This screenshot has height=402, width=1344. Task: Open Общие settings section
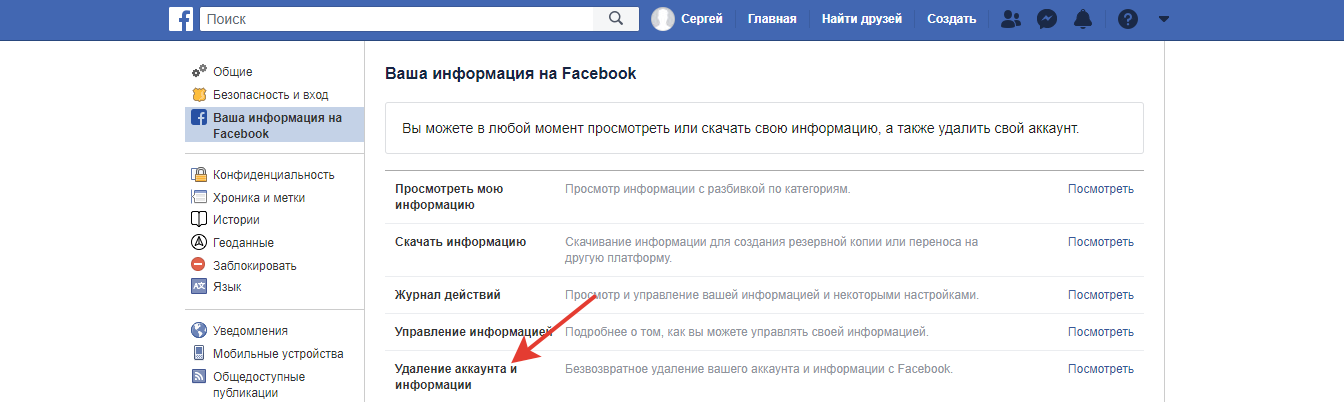233,72
